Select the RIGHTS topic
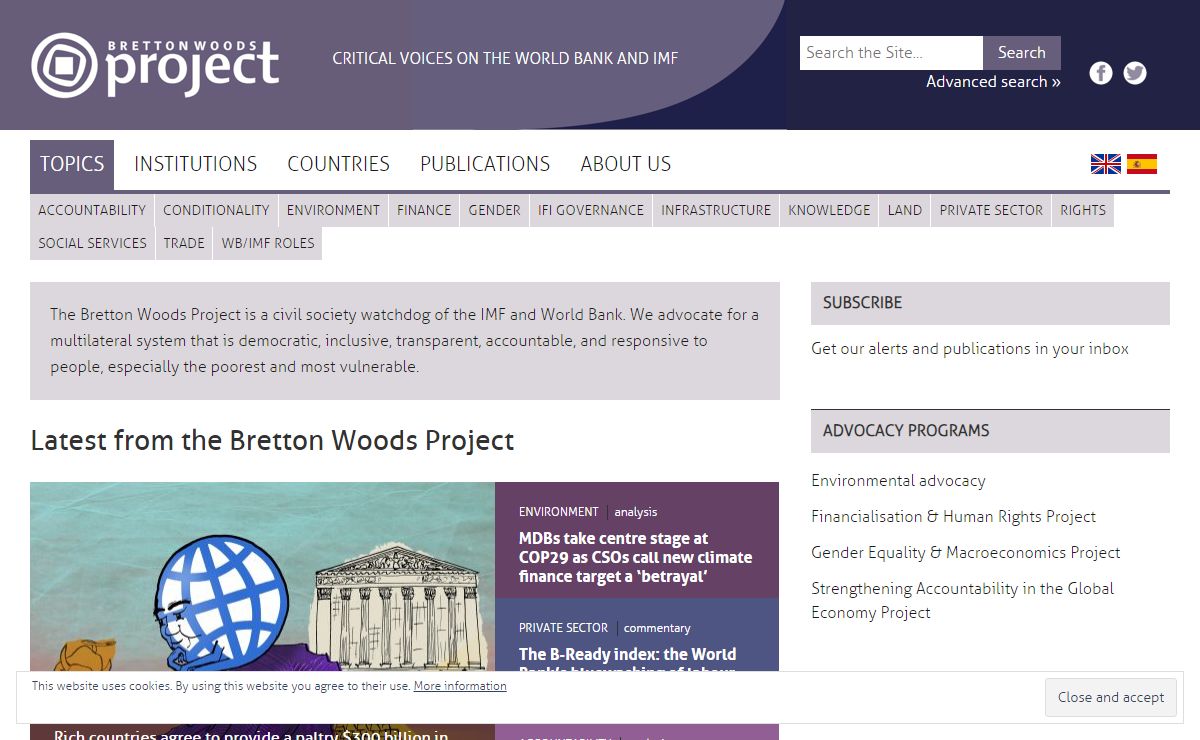Screen dimensions: 1200x740 coord(1083,210)
